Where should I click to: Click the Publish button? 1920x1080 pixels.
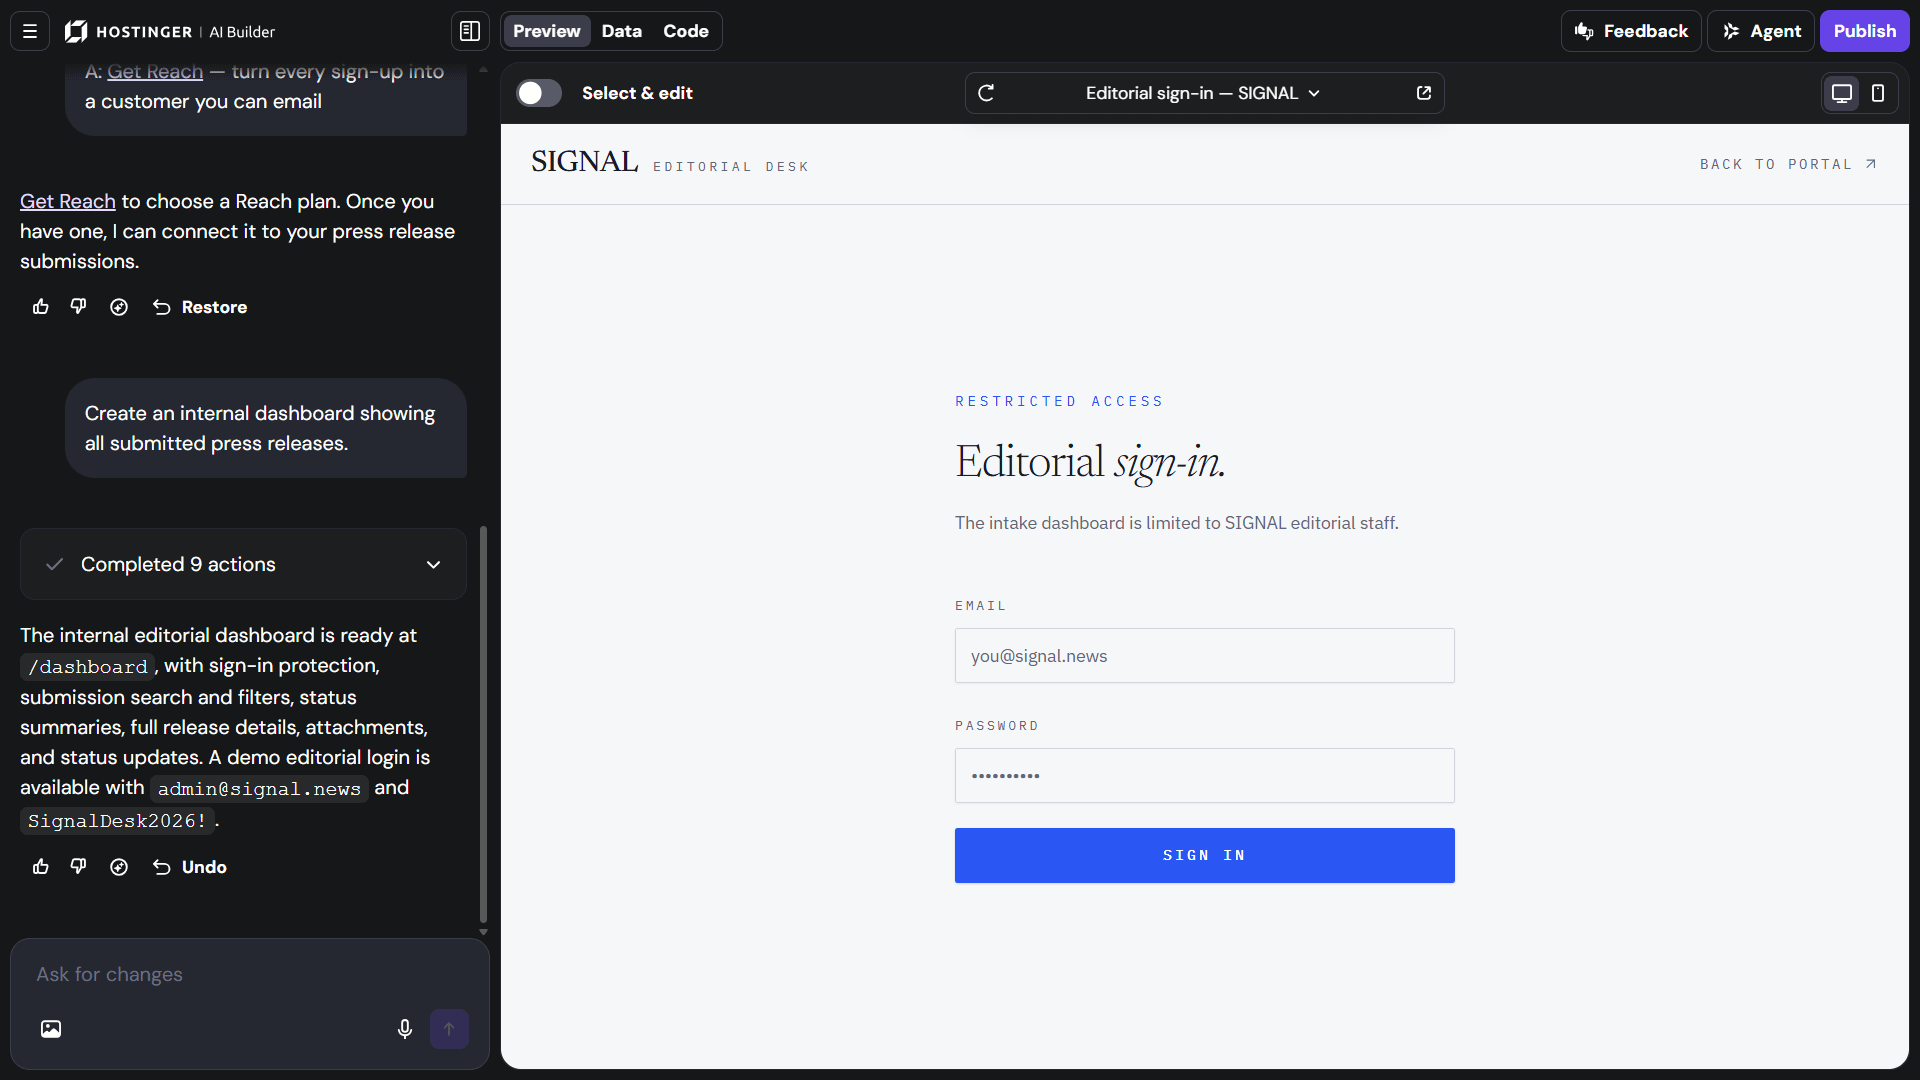(x=1864, y=31)
